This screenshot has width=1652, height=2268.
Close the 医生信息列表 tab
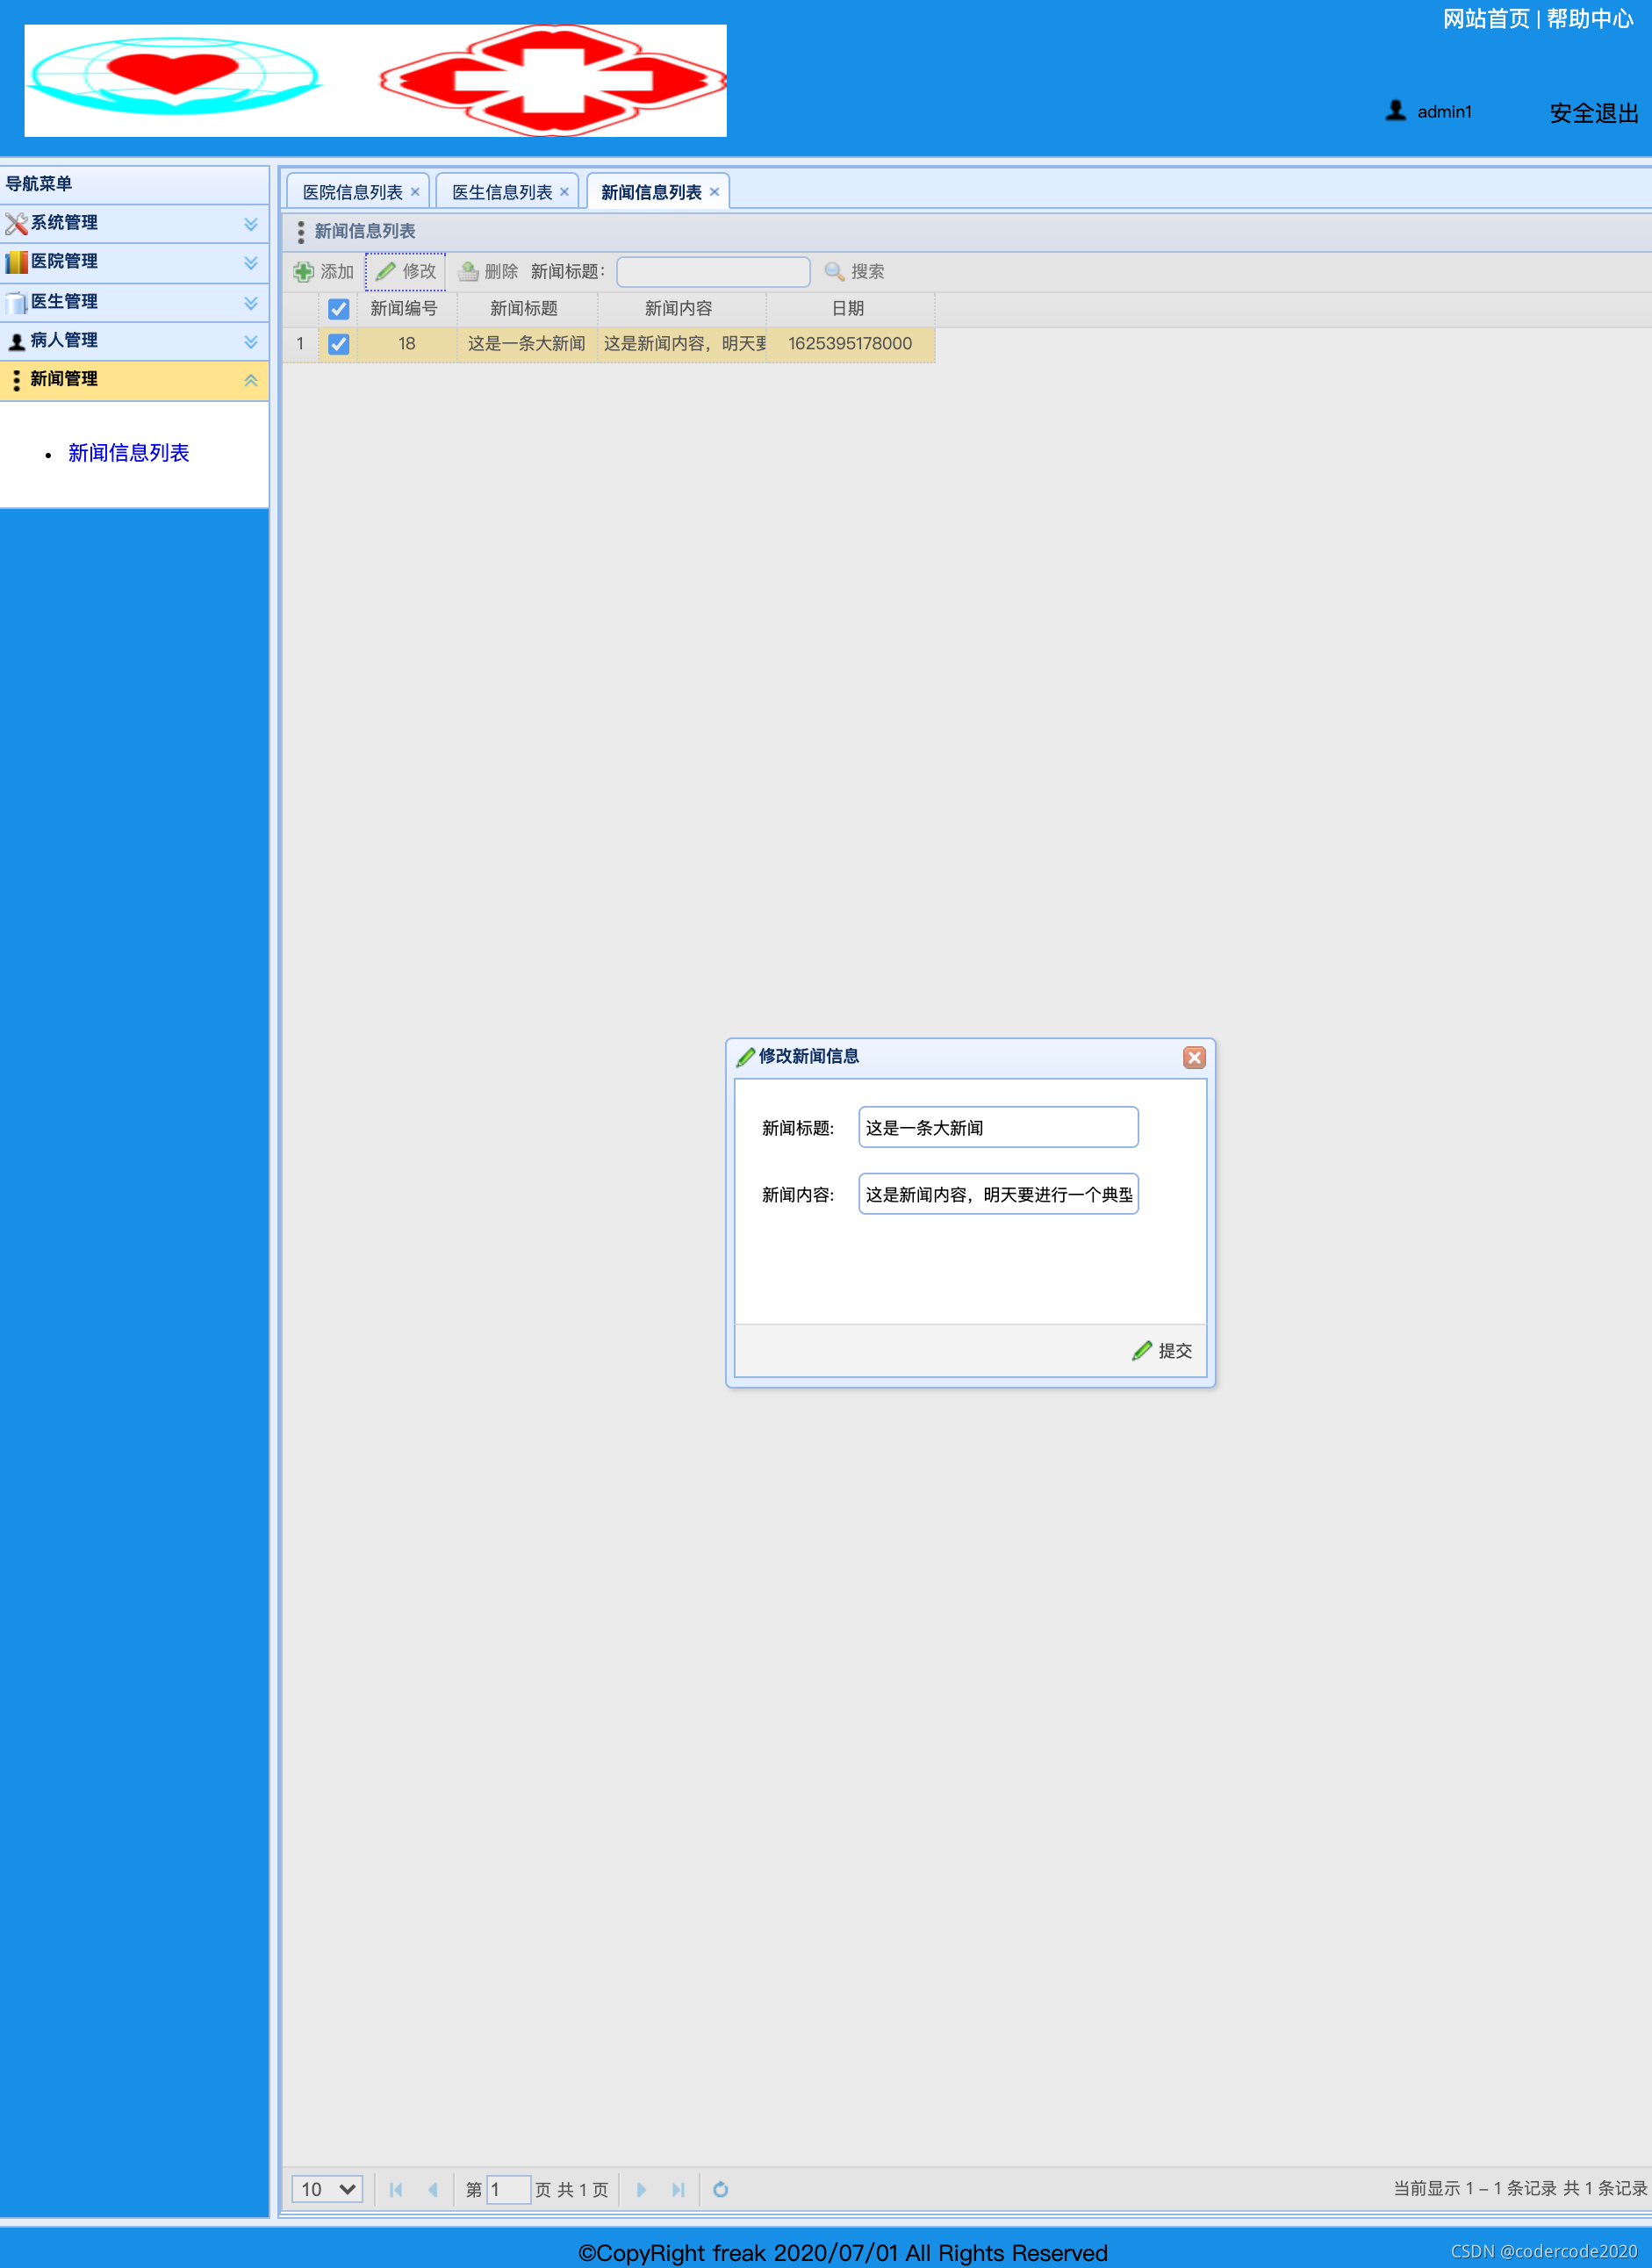564,192
